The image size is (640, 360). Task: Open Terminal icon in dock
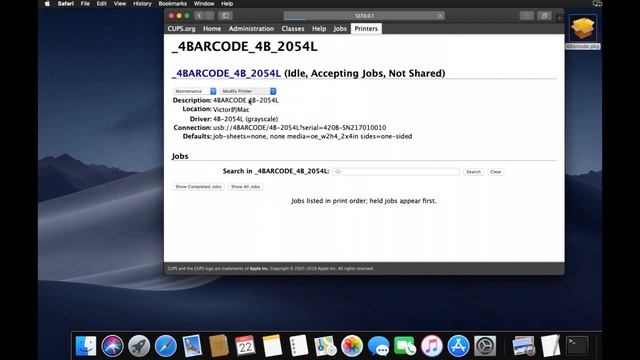coord(577,346)
